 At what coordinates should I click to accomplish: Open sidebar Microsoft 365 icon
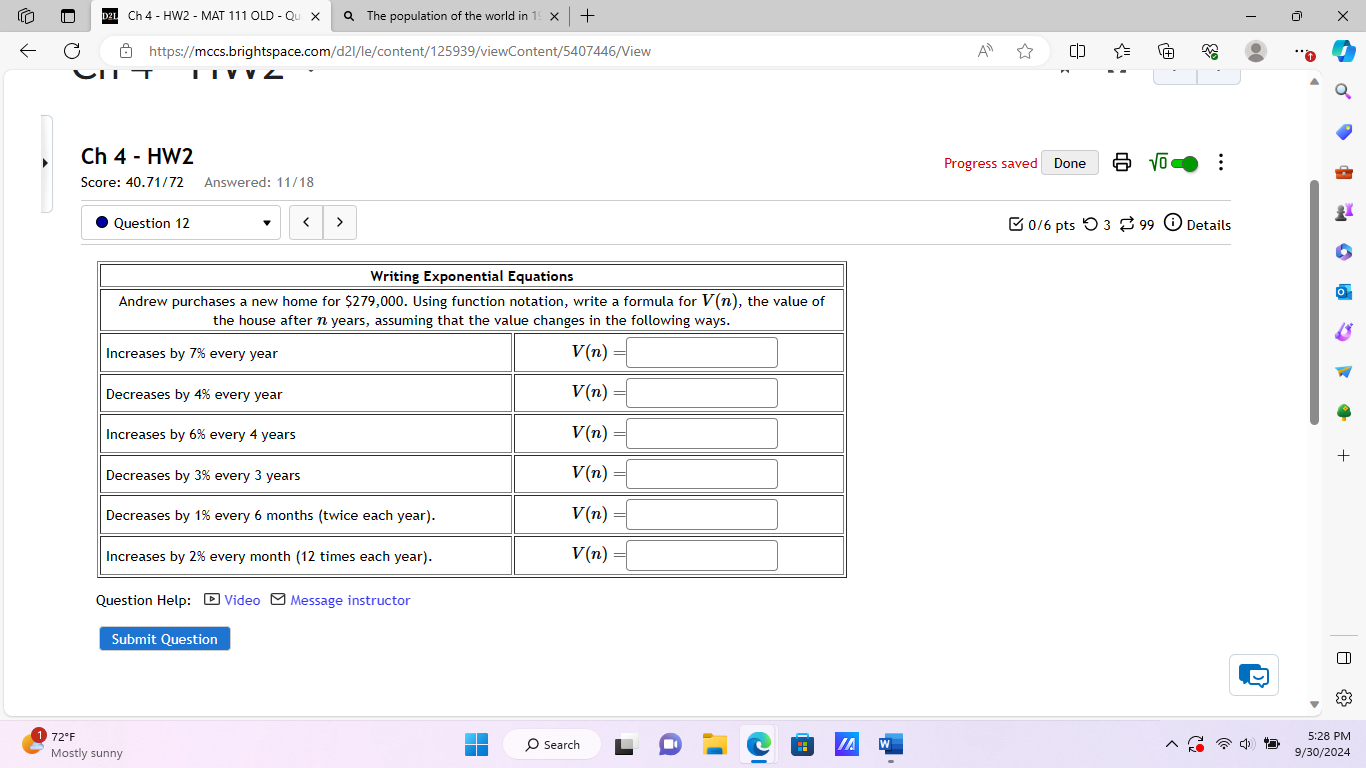pos(1343,251)
